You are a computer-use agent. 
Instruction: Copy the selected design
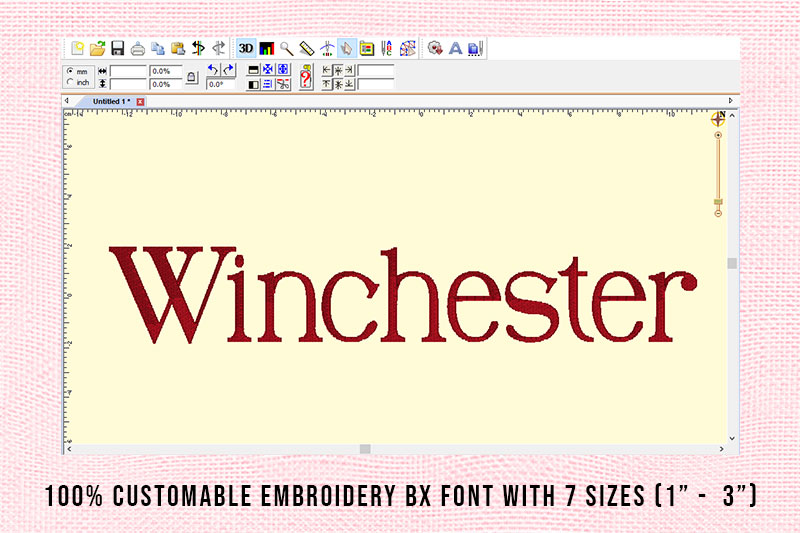pos(158,48)
